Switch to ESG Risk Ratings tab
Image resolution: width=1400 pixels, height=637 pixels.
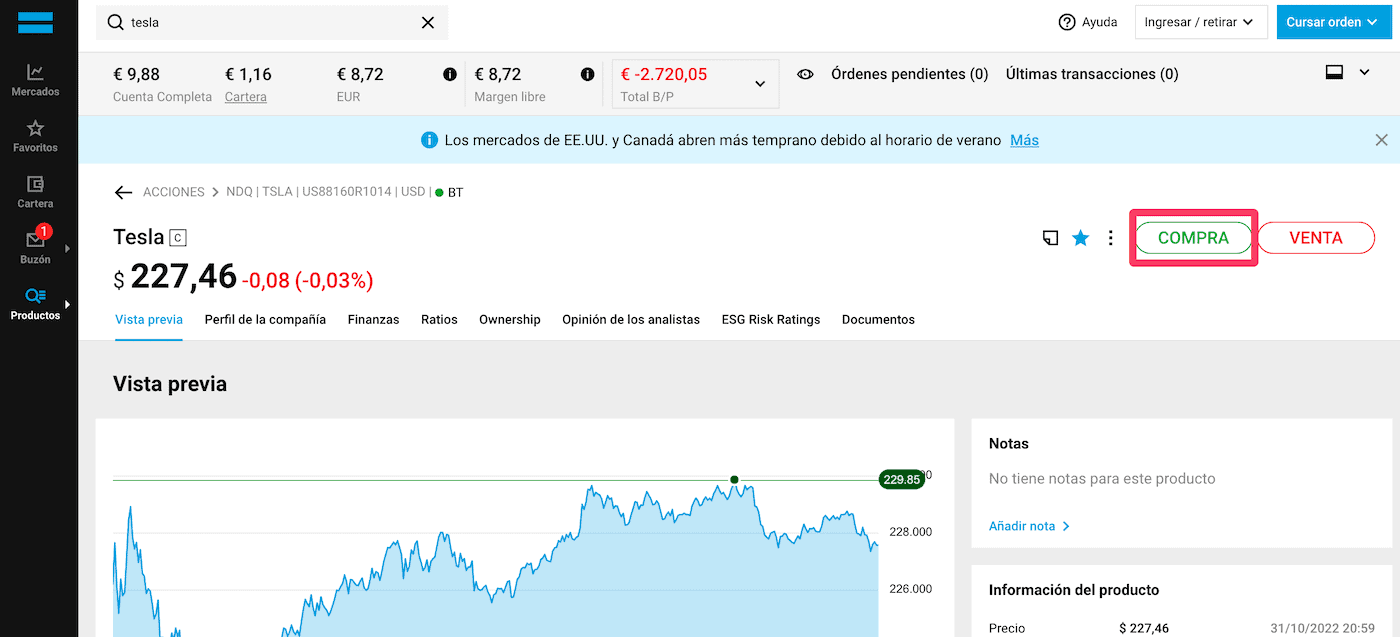tap(771, 320)
